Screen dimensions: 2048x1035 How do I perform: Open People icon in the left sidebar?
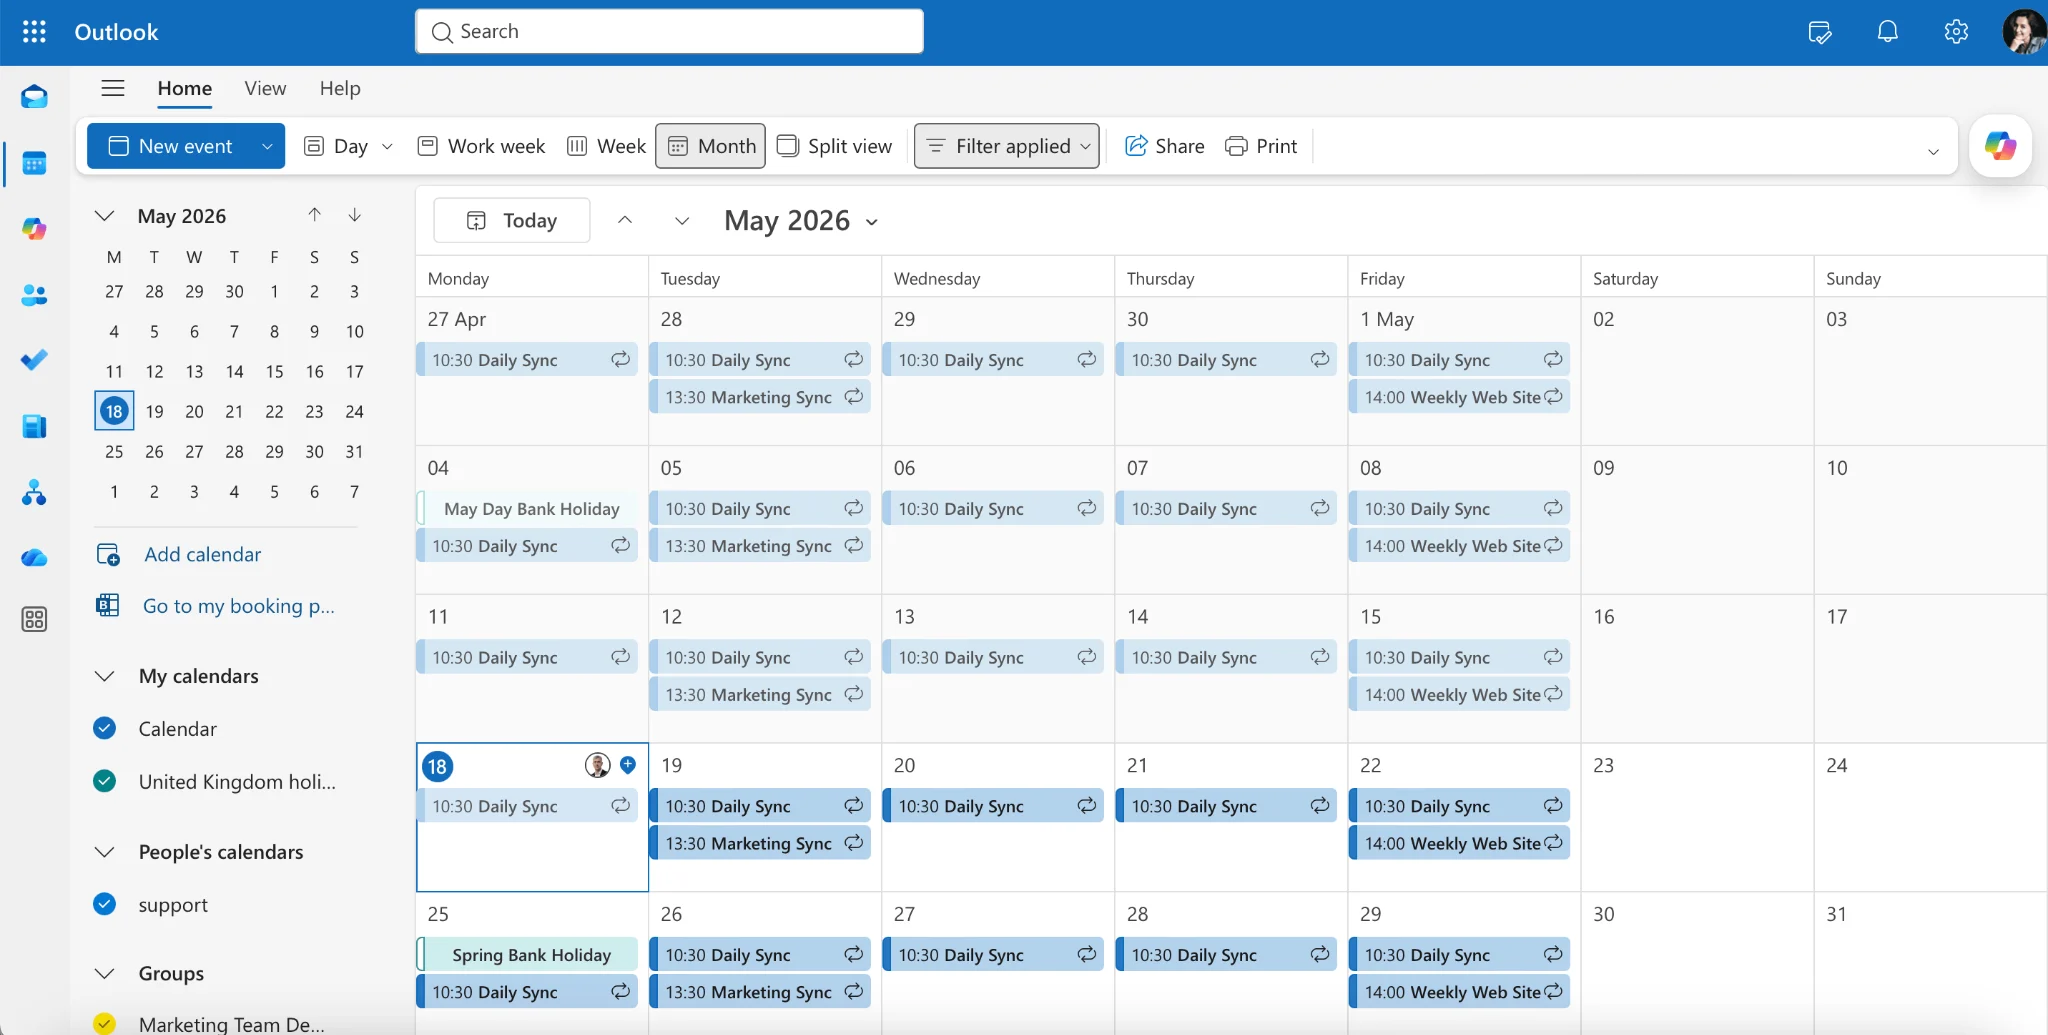pos(34,295)
